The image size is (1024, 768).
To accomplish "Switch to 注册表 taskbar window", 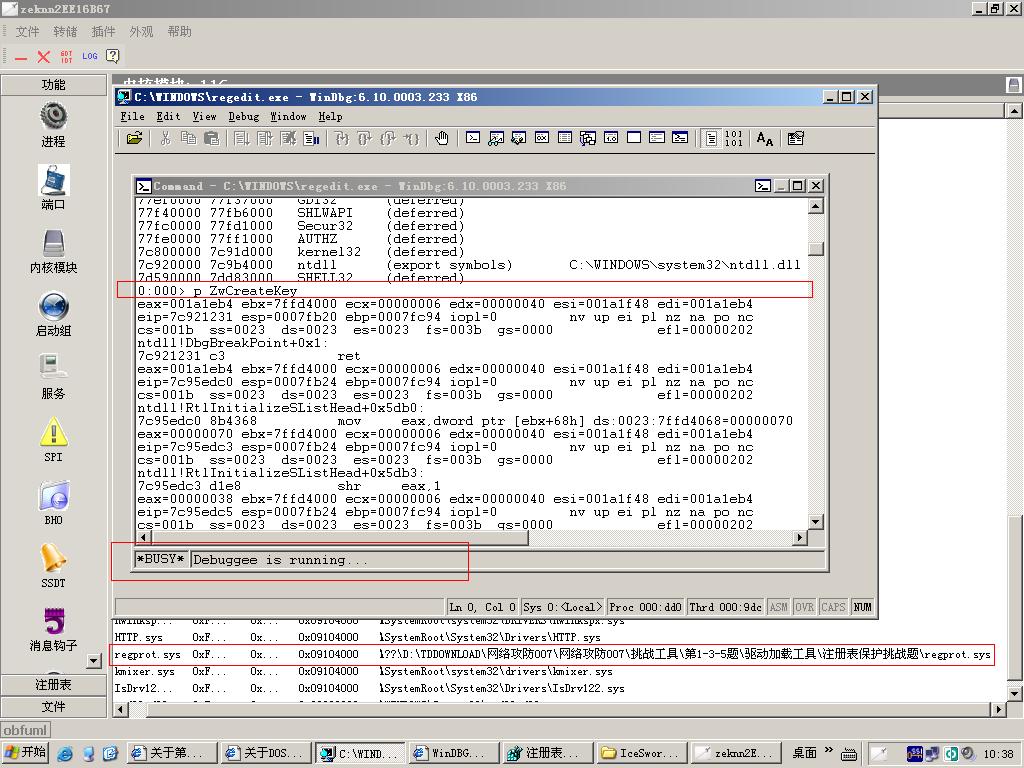I will point(548,753).
